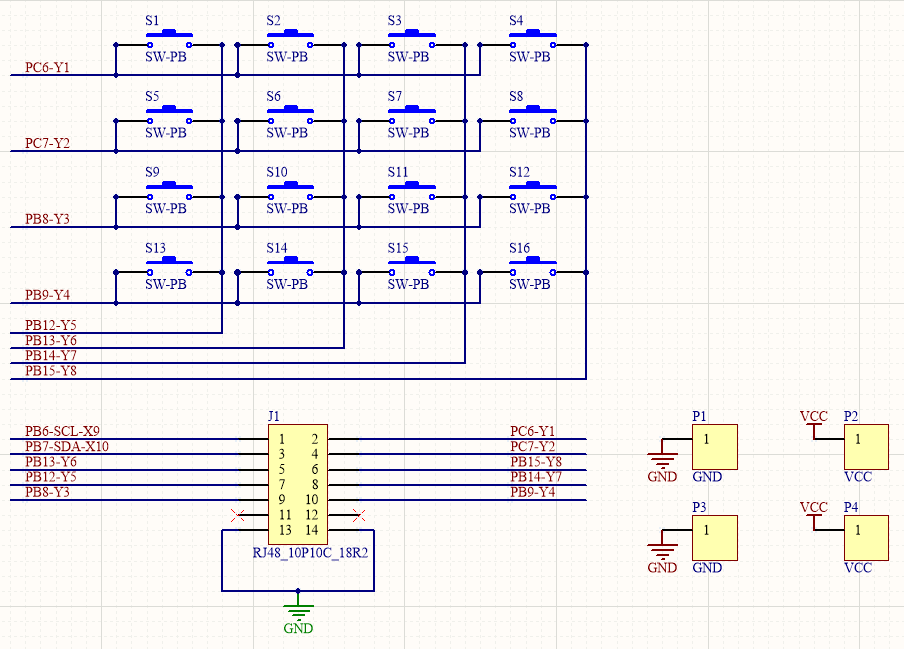Screen dimensions: 904x649
Task: Select the S5 push-button switch symbol
Action: (x=169, y=115)
